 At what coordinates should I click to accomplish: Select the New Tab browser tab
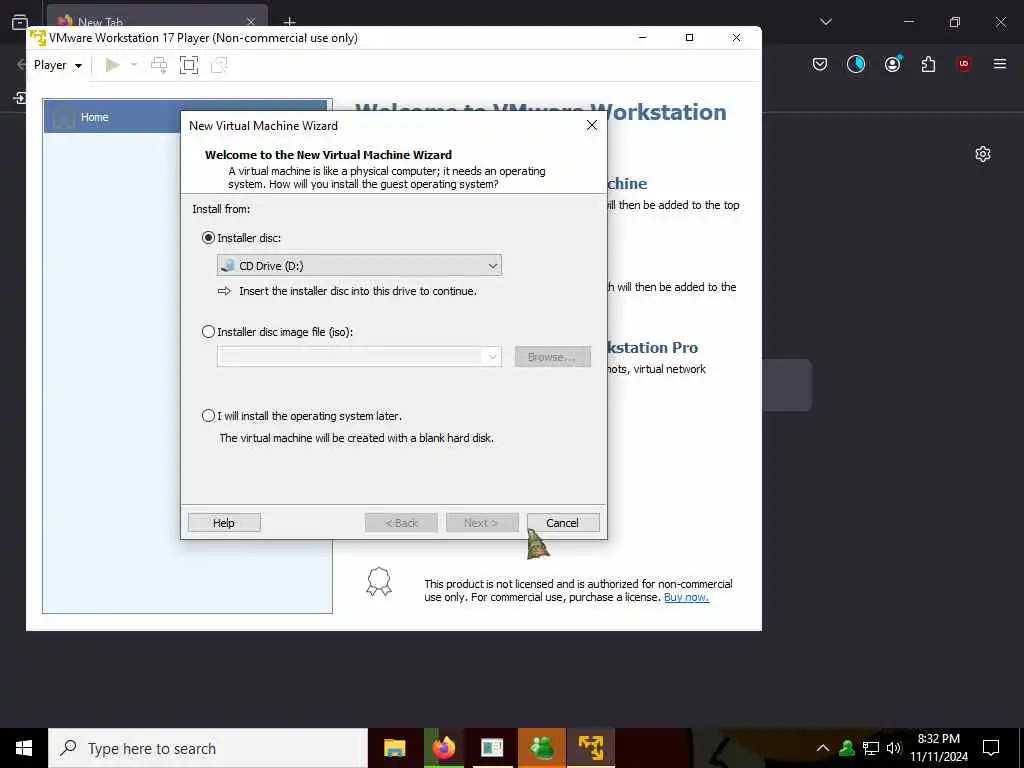[x=157, y=18]
